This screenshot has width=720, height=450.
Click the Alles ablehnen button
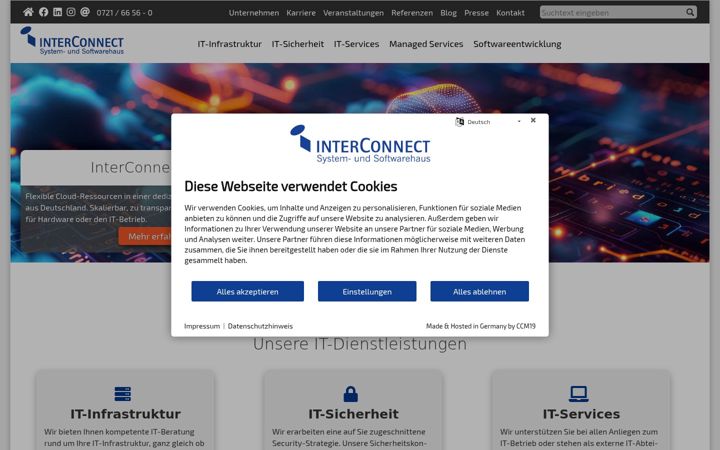pyautogui.click(x=479, y=292)
